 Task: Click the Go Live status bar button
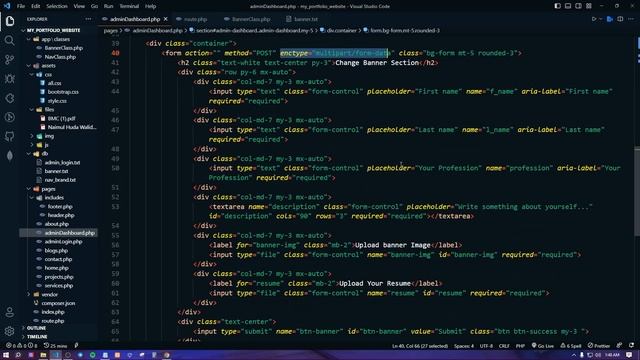[543, 346]
